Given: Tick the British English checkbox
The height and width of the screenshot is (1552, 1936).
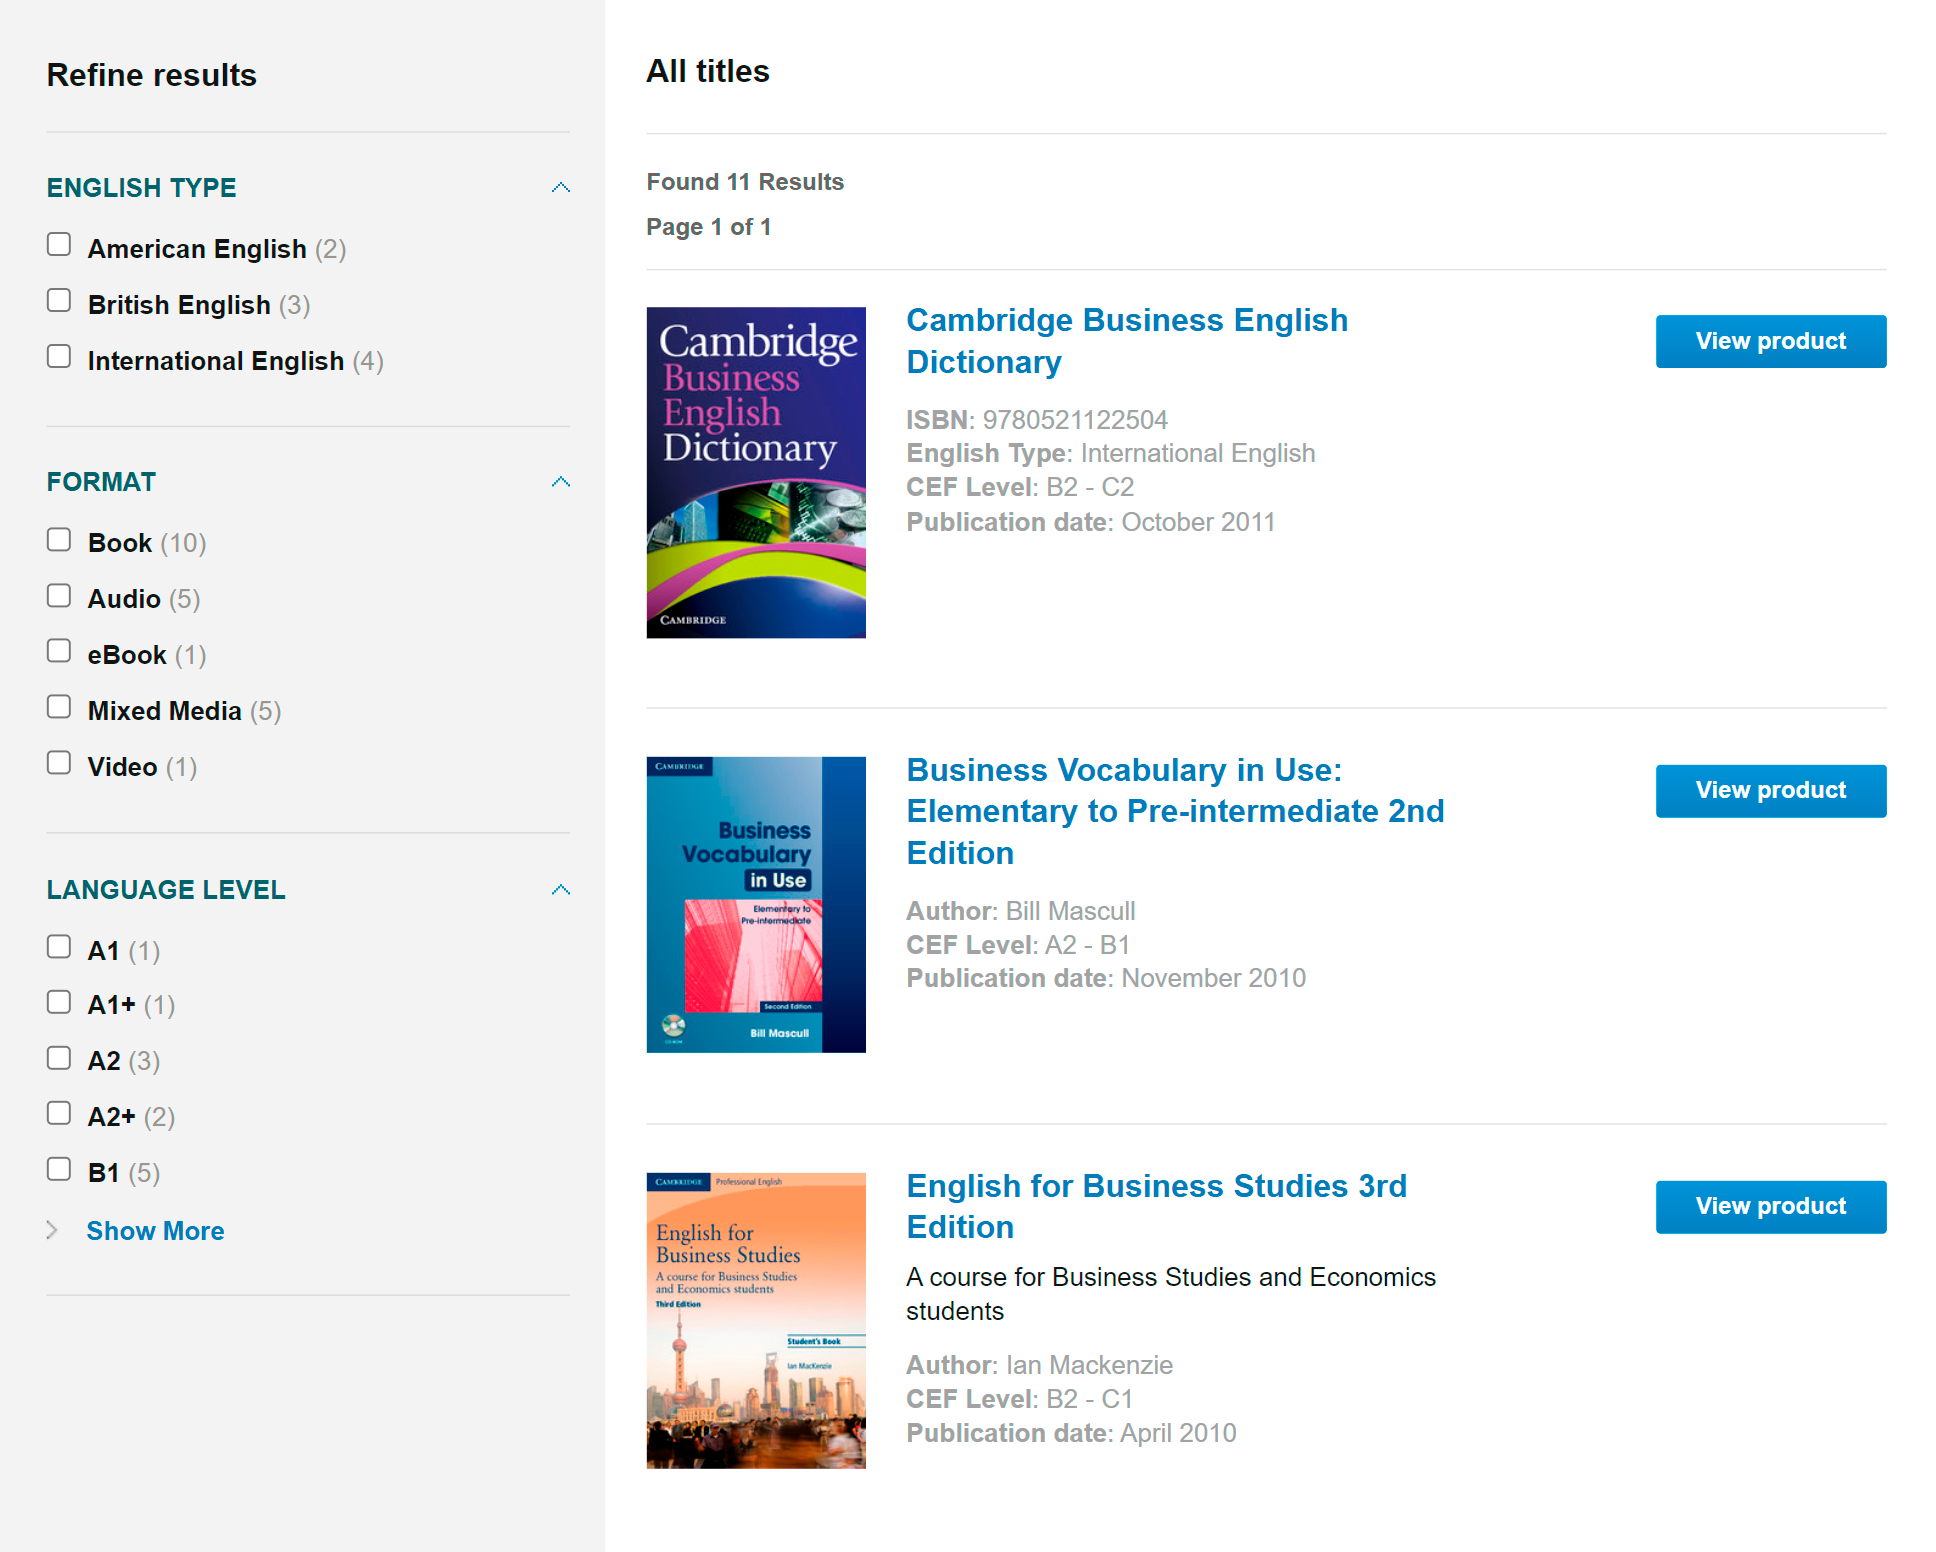Looking at the screenshot, I should pyautogui.click(x=59, y=301).
